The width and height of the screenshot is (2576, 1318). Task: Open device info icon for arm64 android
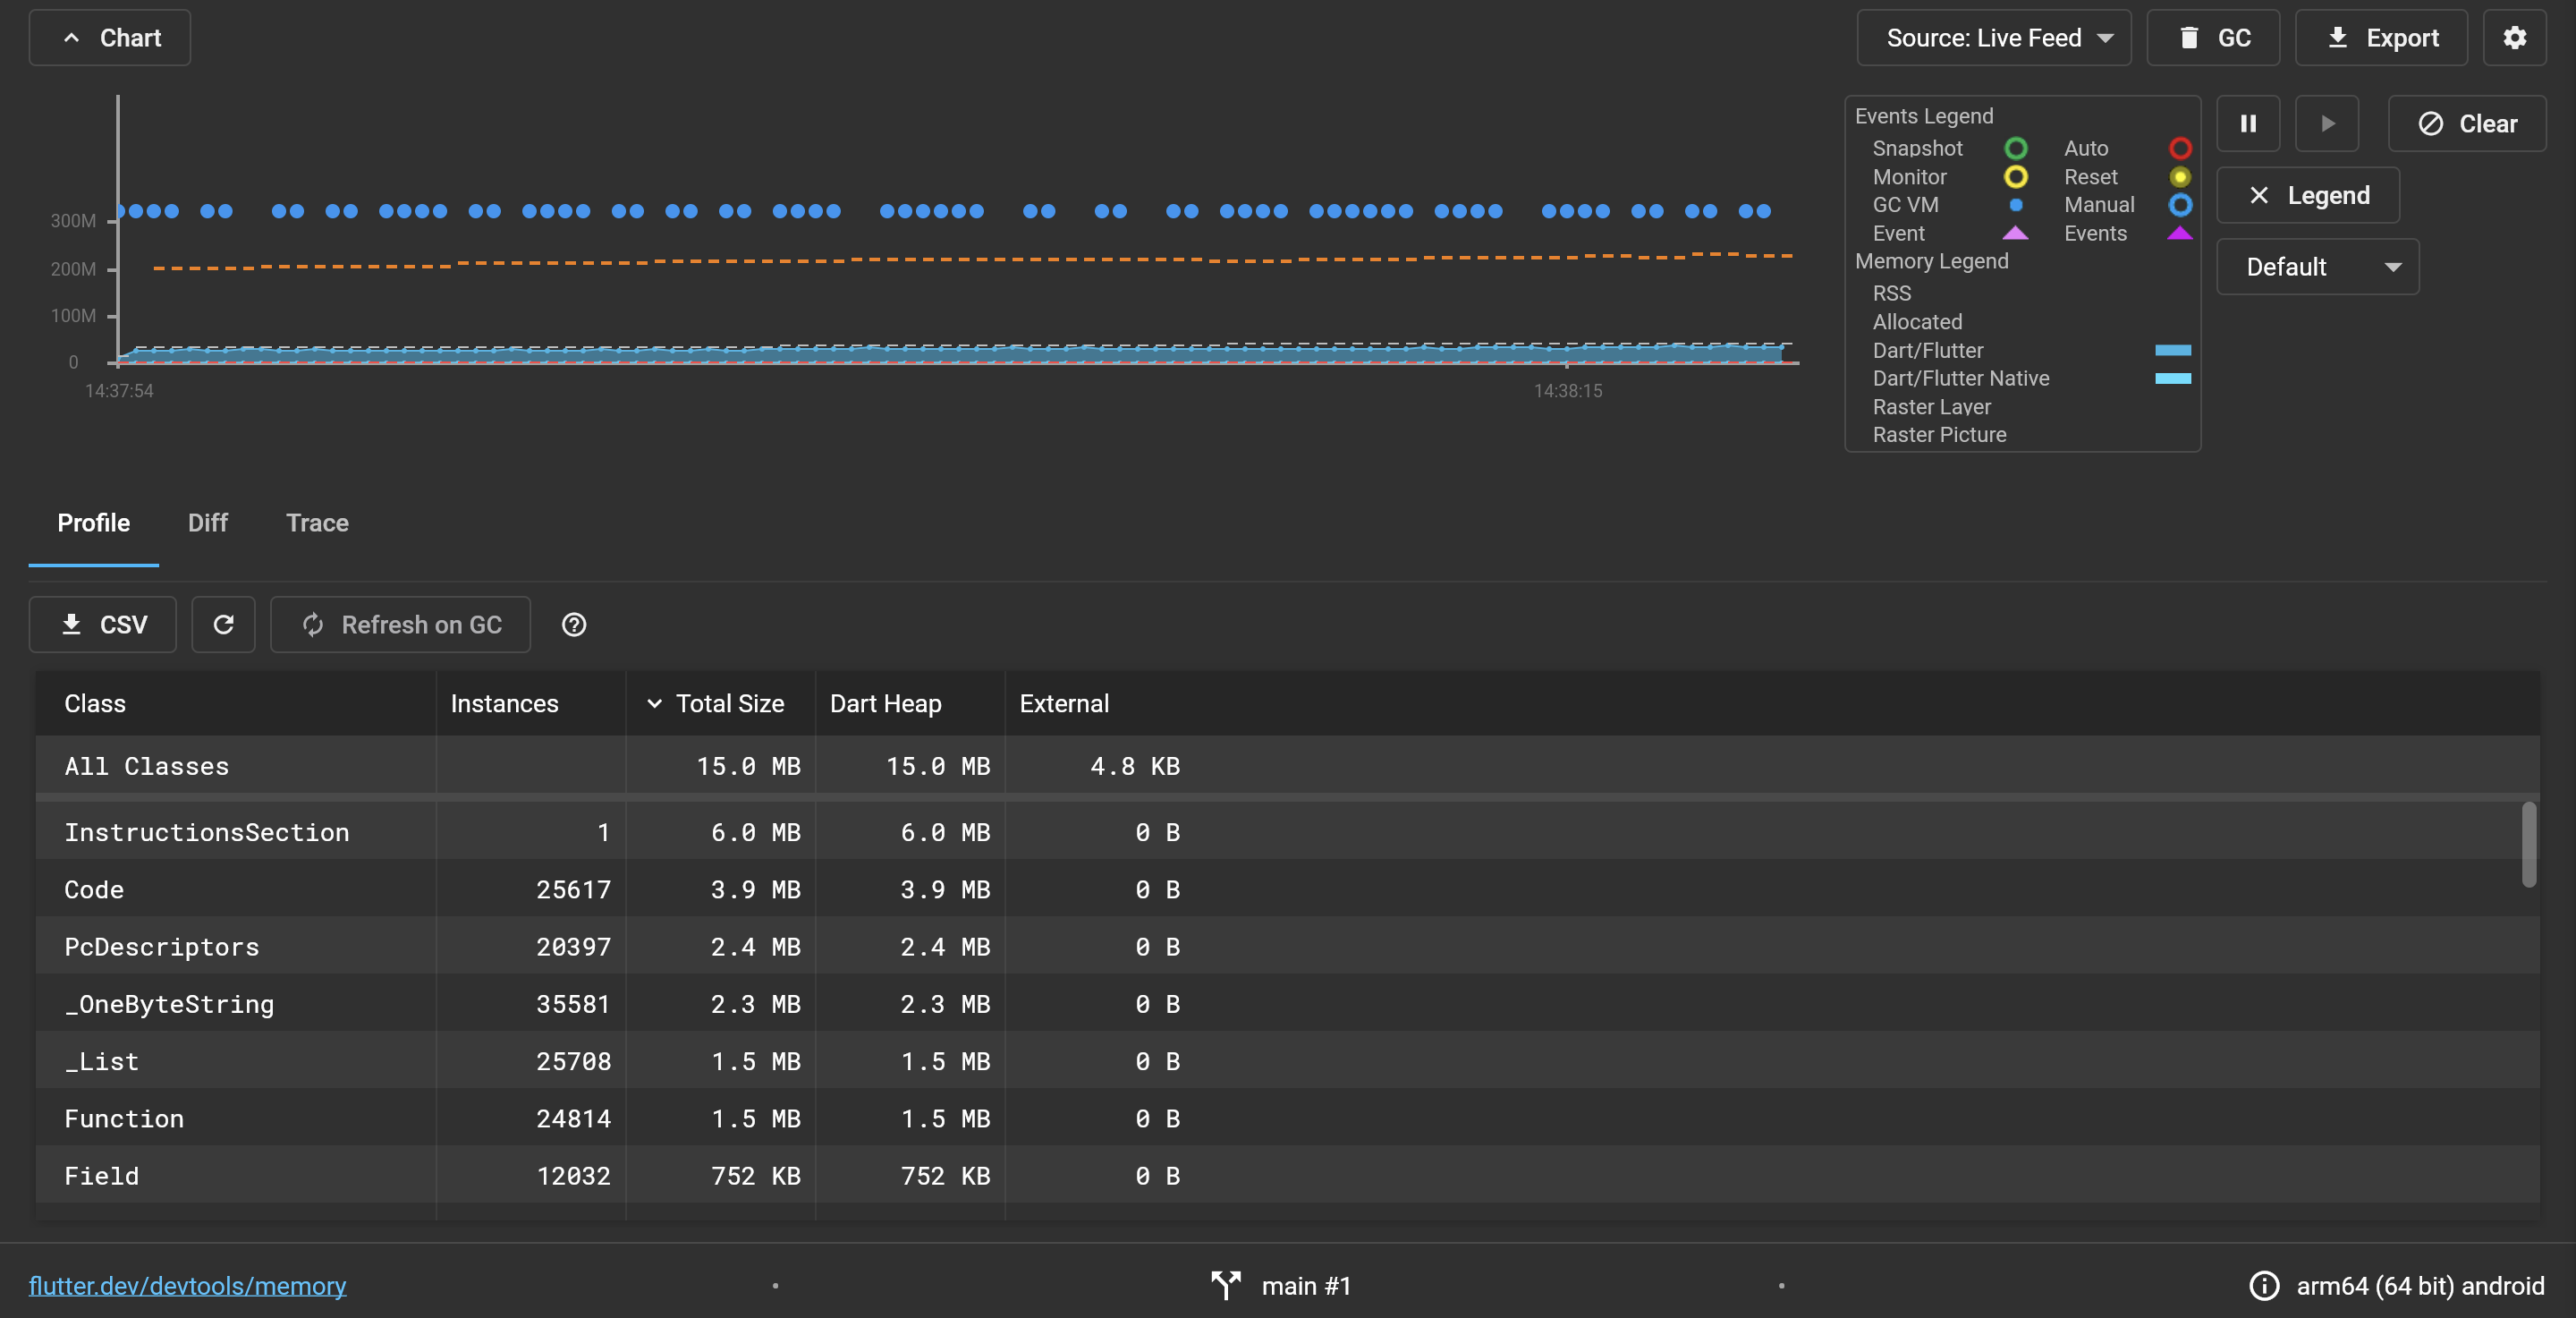2264,1286
